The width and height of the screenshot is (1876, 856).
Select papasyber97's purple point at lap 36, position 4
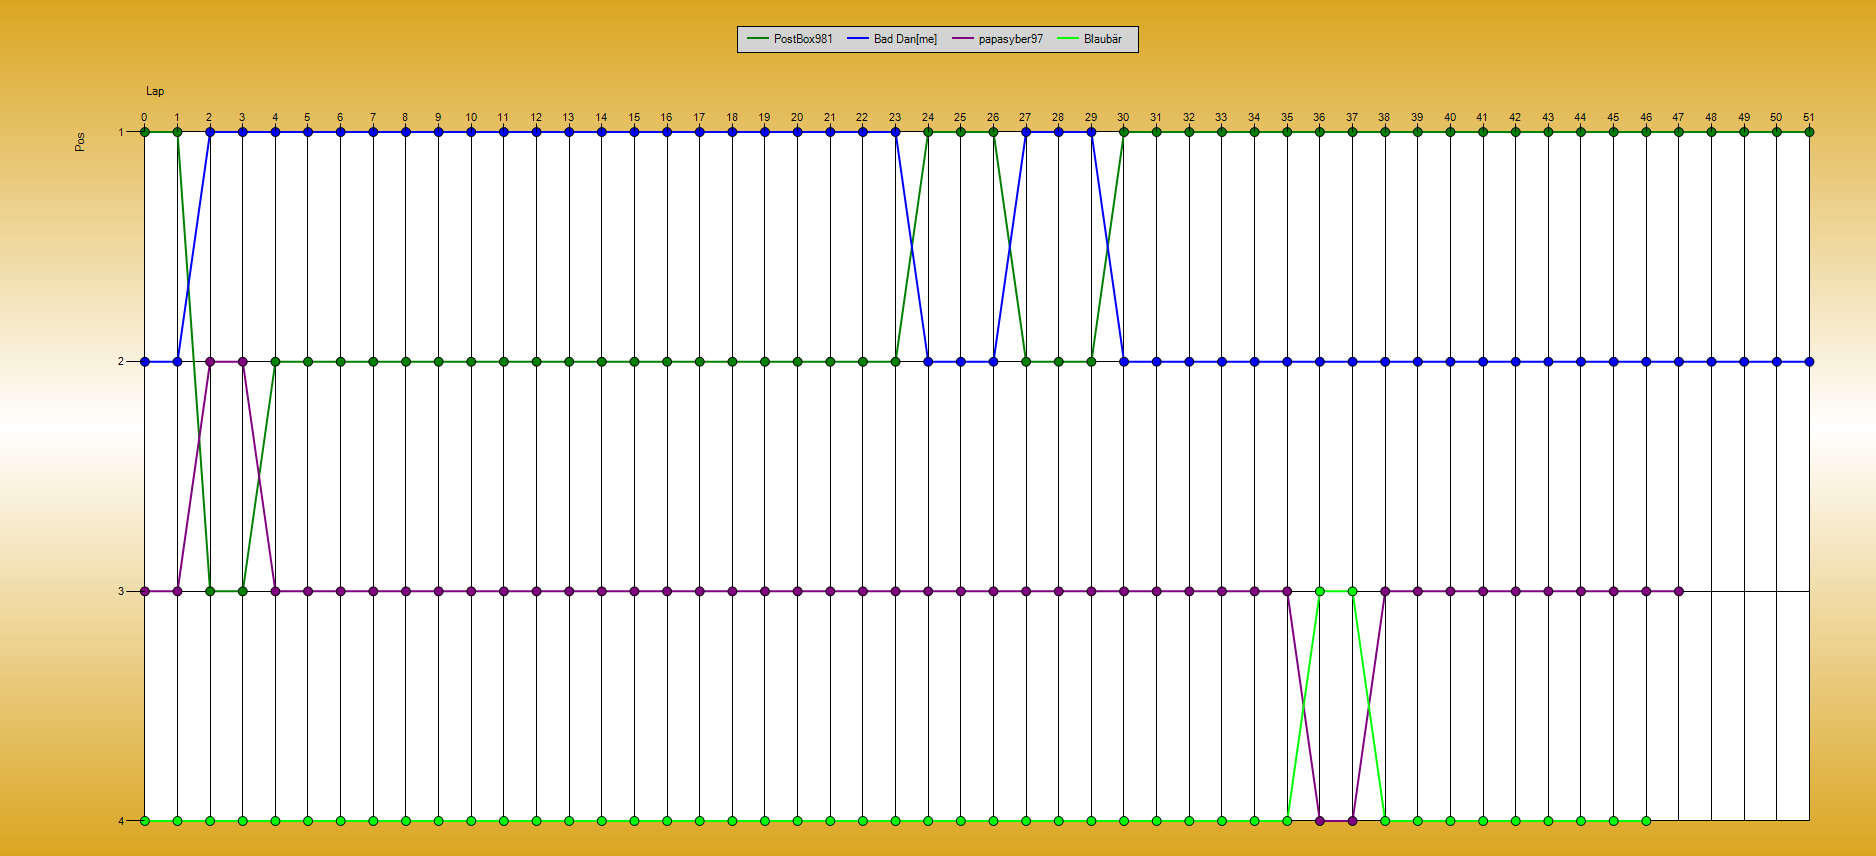tap(1320, 821)
